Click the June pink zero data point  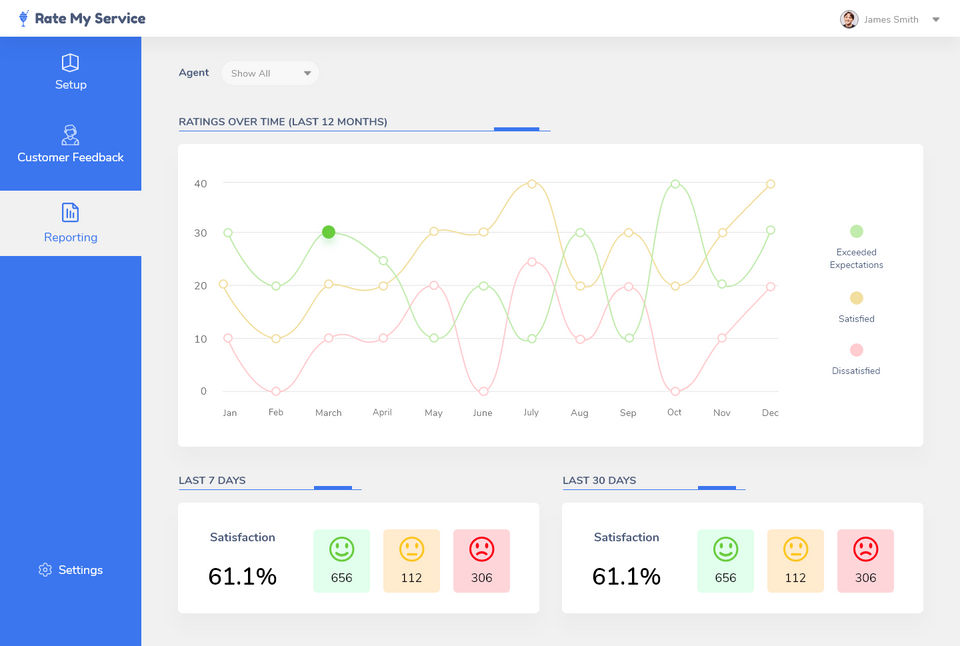tap(483, 391)
